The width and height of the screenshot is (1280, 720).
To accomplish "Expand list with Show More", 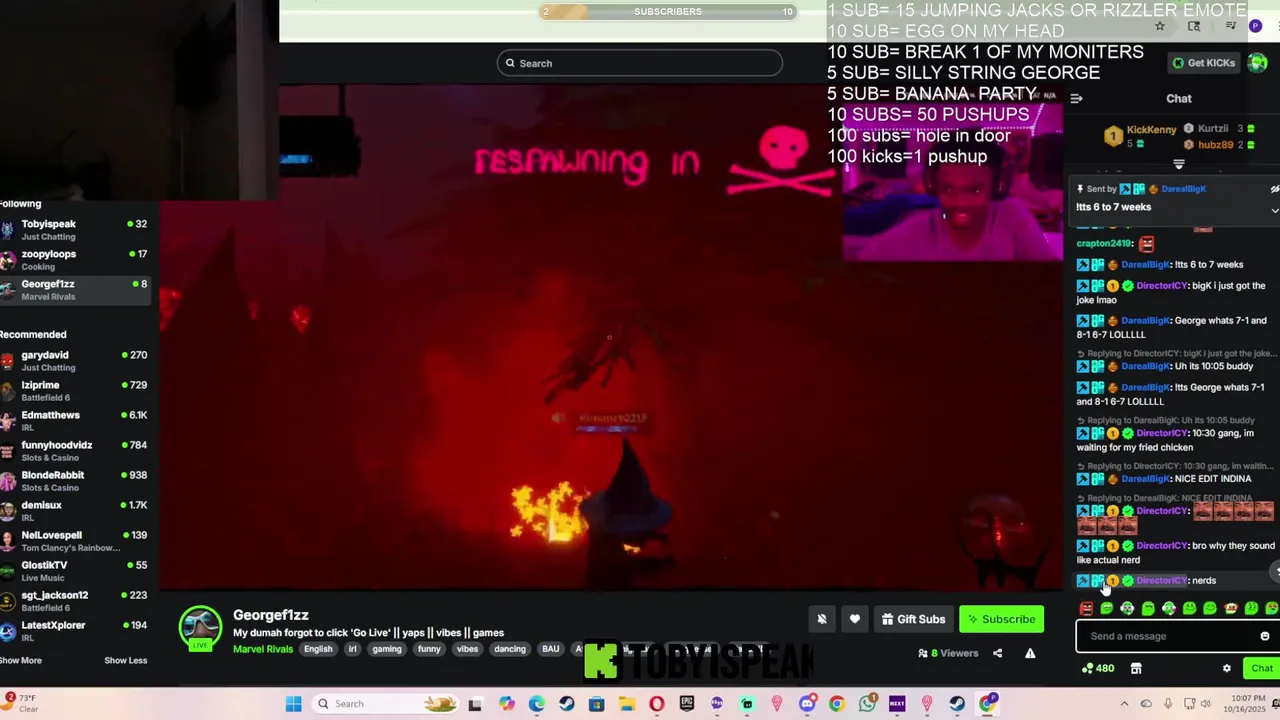I will coord(21,660).
